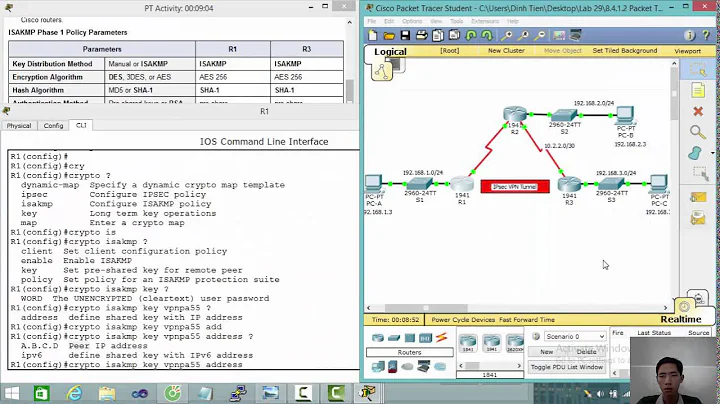Viewport: 720px width, 404px height.
Task: Click router R1 in the topology
Action: 462,184
